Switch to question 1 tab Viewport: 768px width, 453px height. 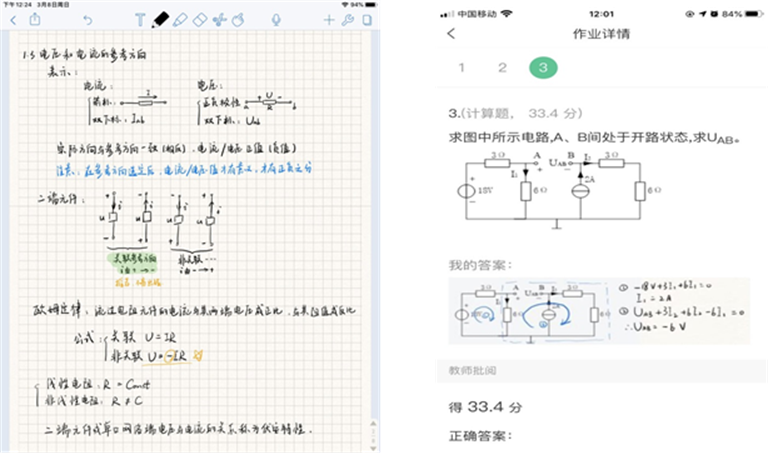pos(461,68)
